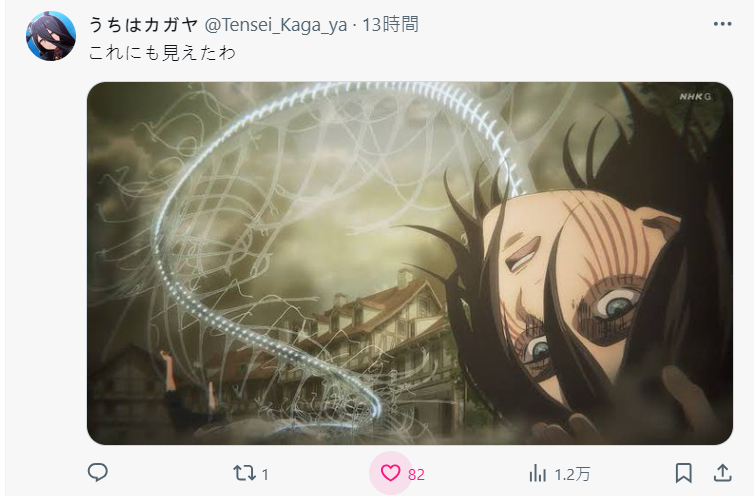
Task: Select the retweet count number 1
Action: [265, 475]
